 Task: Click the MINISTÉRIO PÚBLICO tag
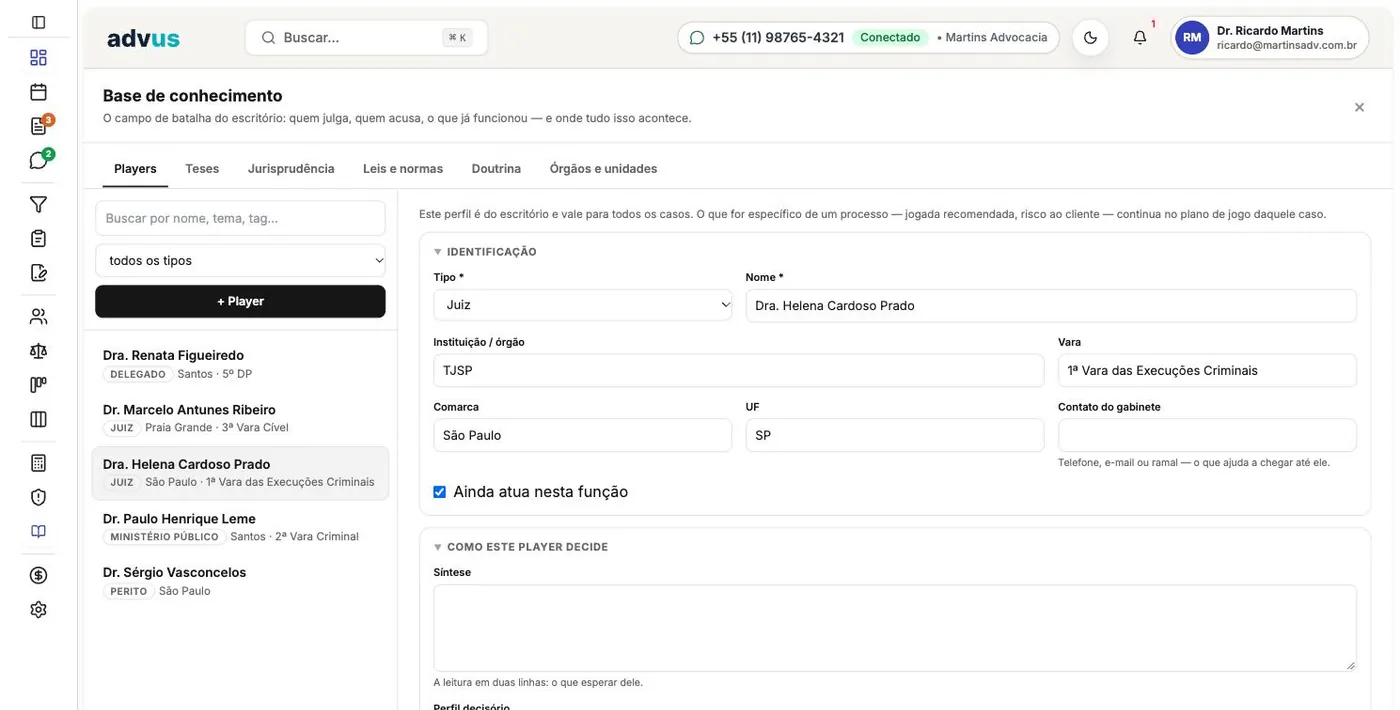(164, 537)
